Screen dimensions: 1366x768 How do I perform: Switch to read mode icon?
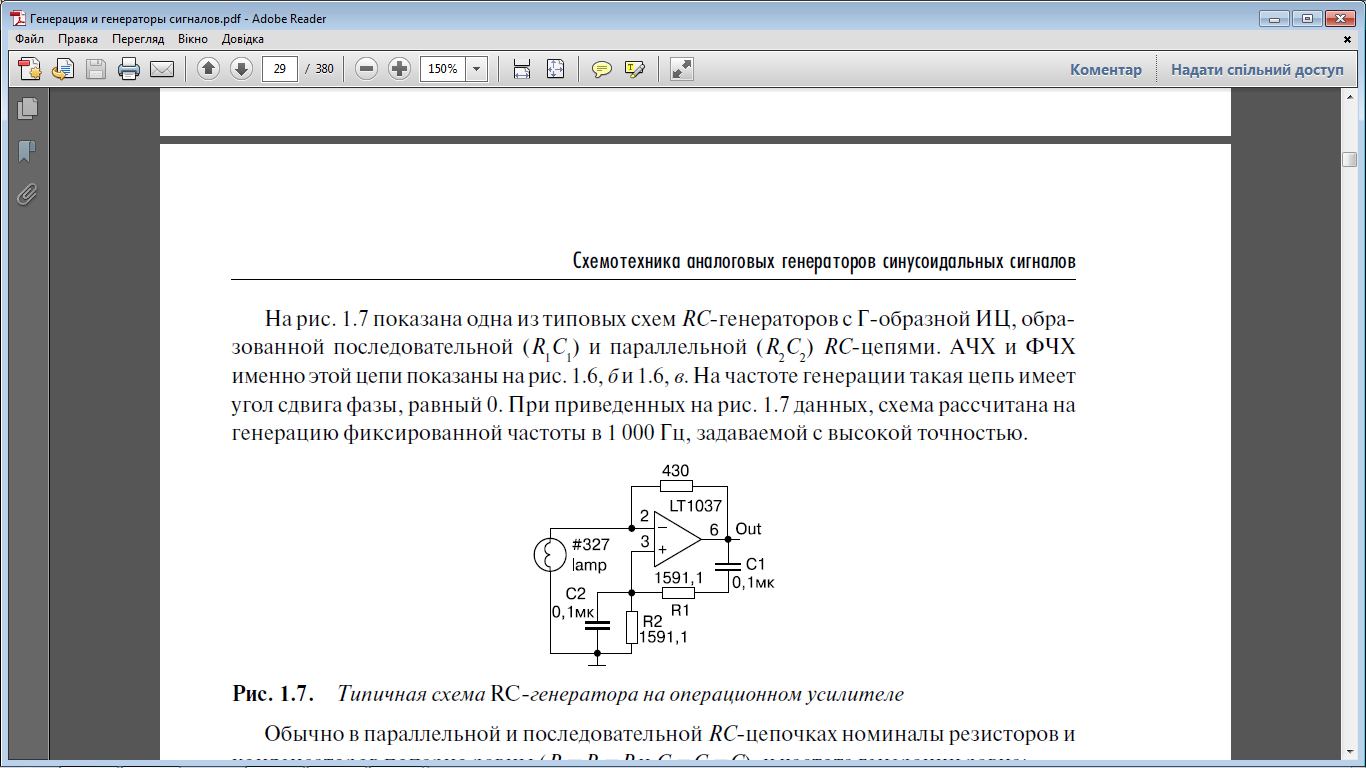click(682, 69)
